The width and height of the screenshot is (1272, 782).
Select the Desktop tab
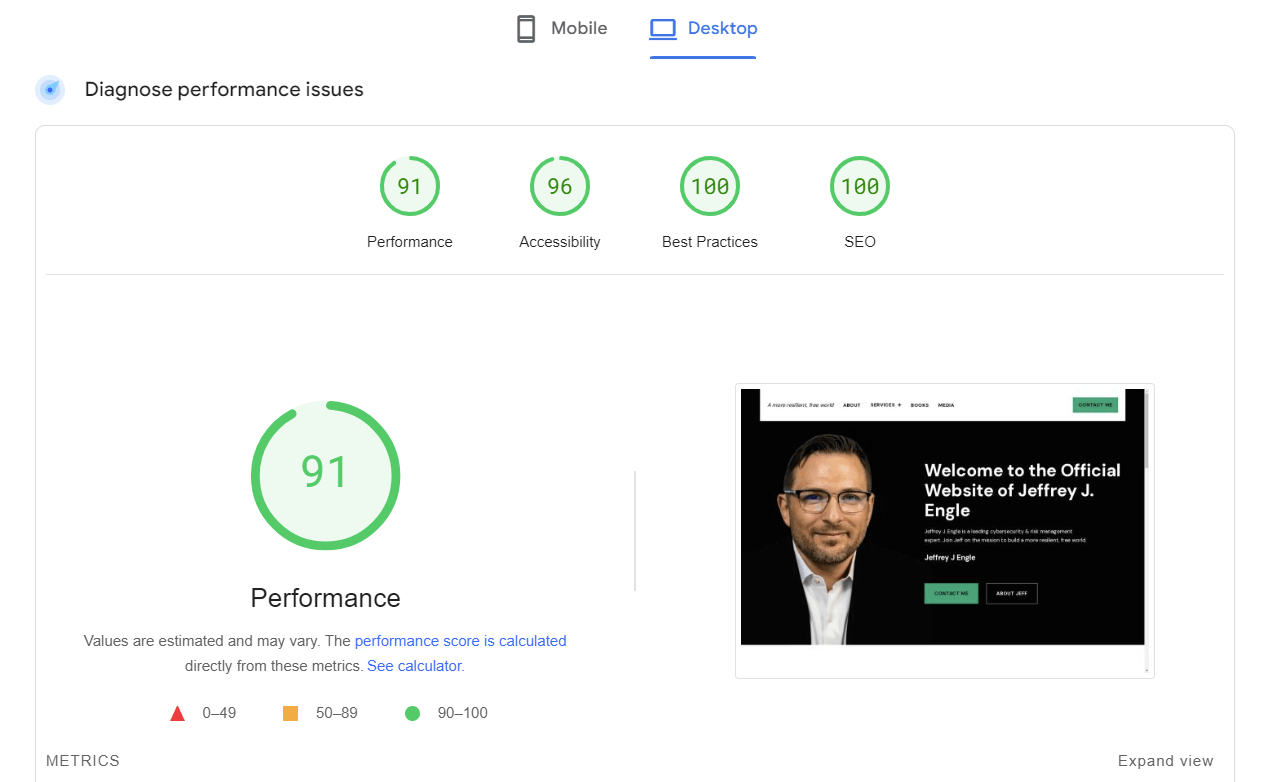pyautogui.click(x=703, y=29)
